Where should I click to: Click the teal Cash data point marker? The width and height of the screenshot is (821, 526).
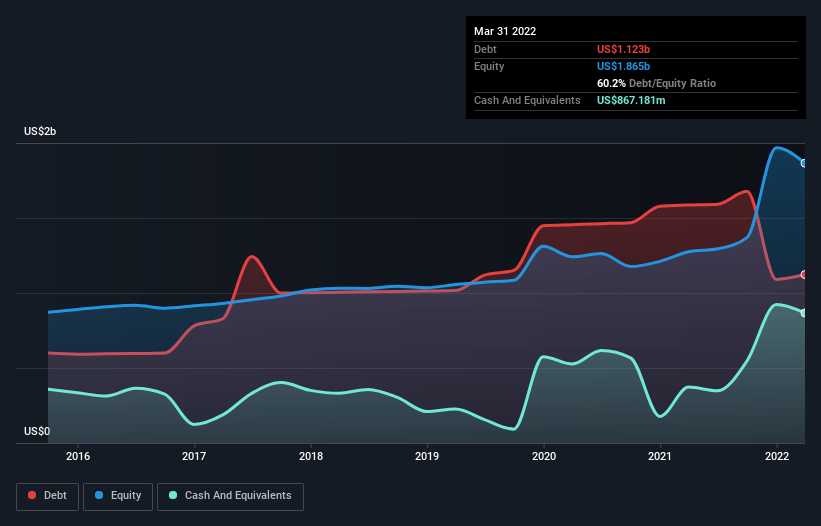coord(804,313)
